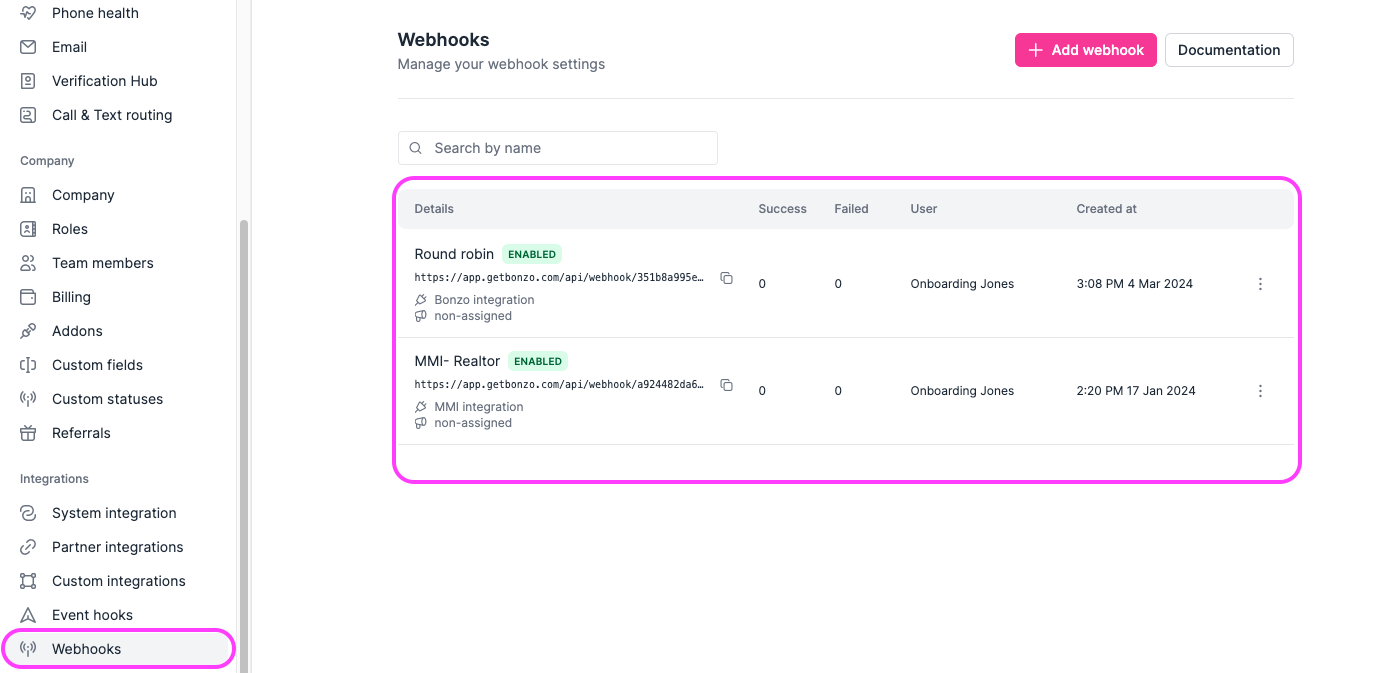Click the Event hooks sidebar icon
Screen dimensions: 1373x673
(28, 614)
